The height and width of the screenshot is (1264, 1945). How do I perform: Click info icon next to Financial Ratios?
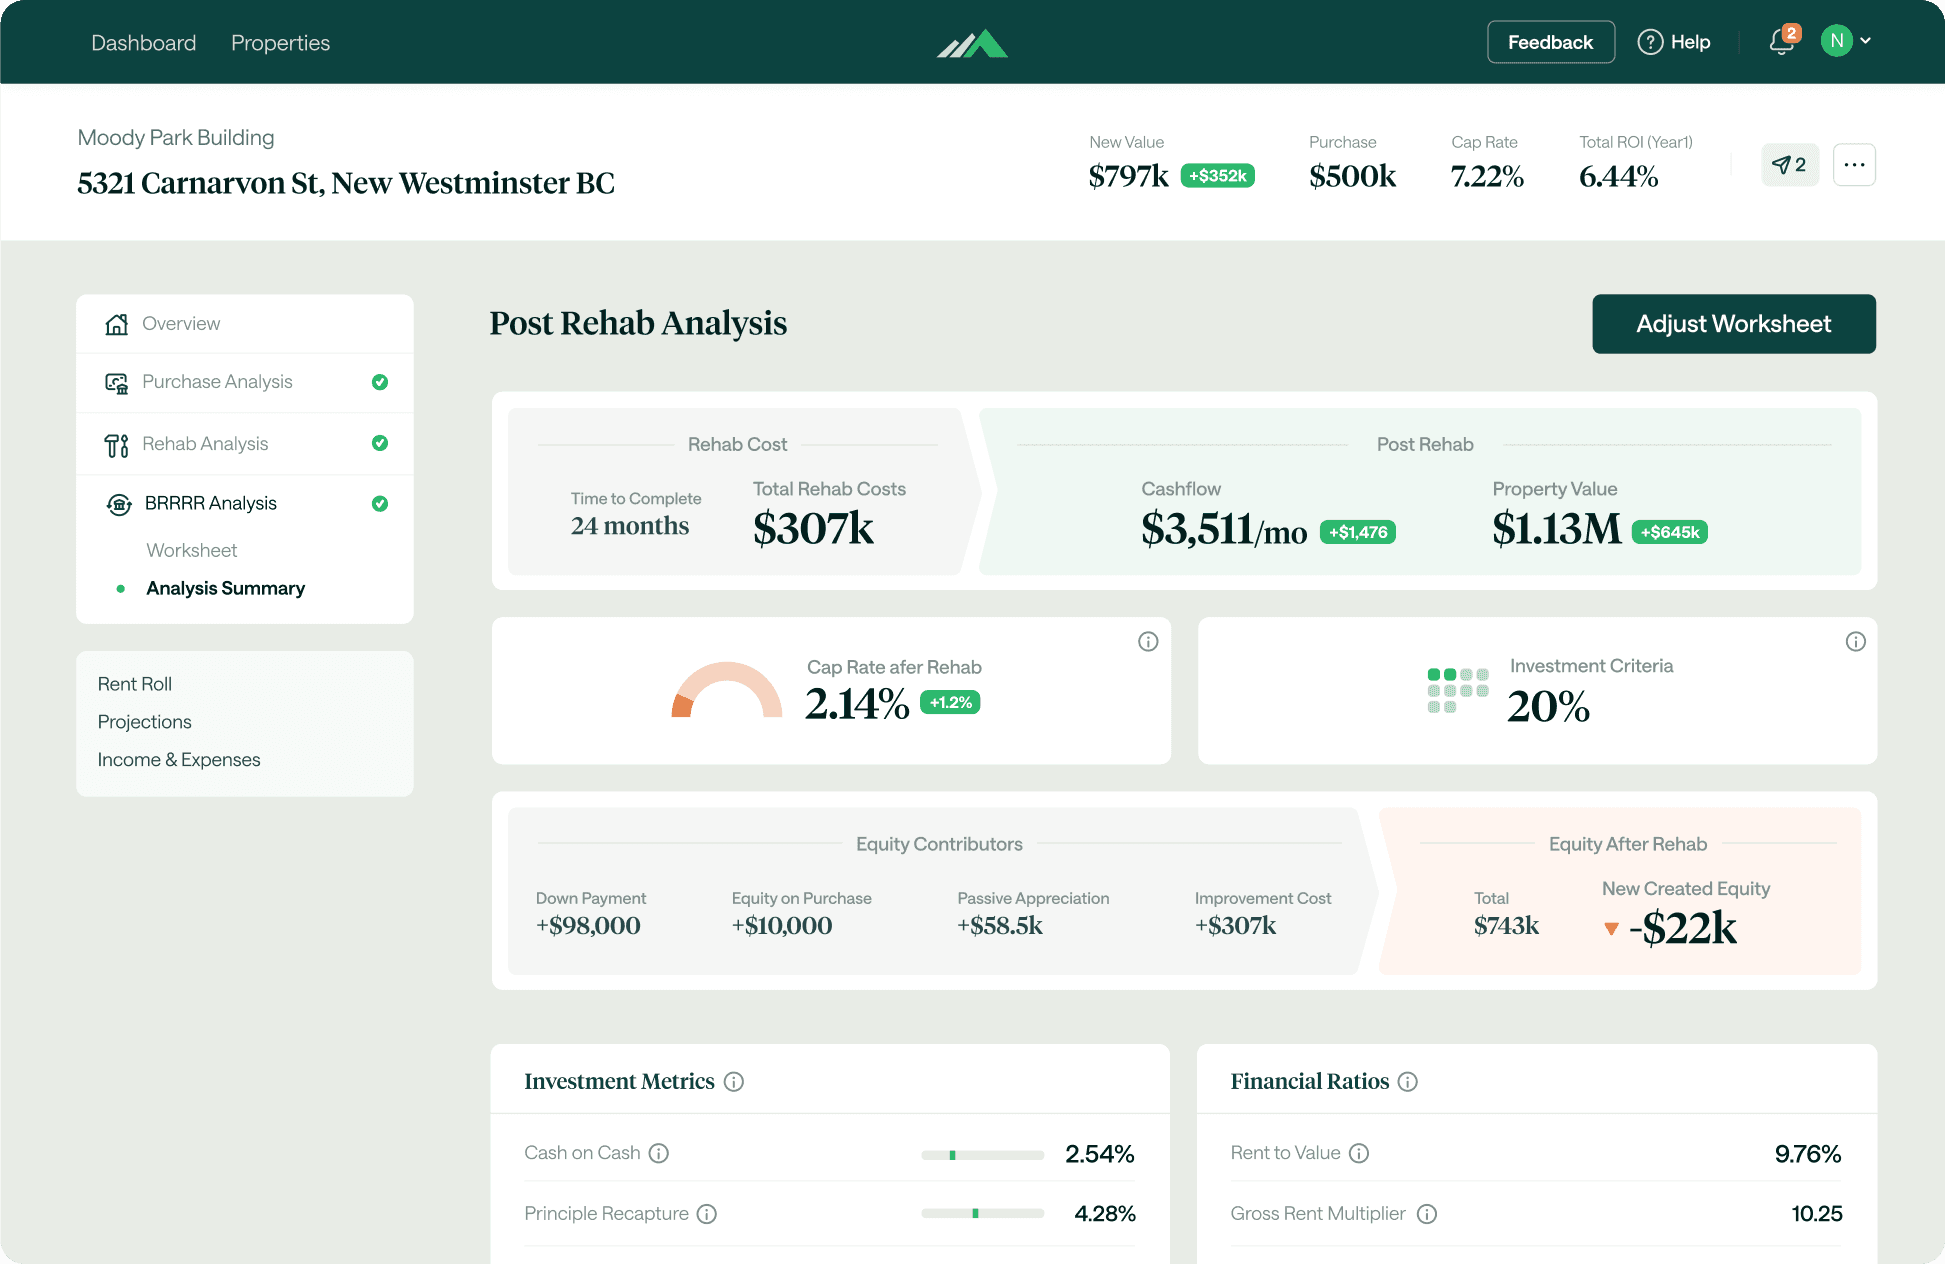[x=1407, y=1082]
